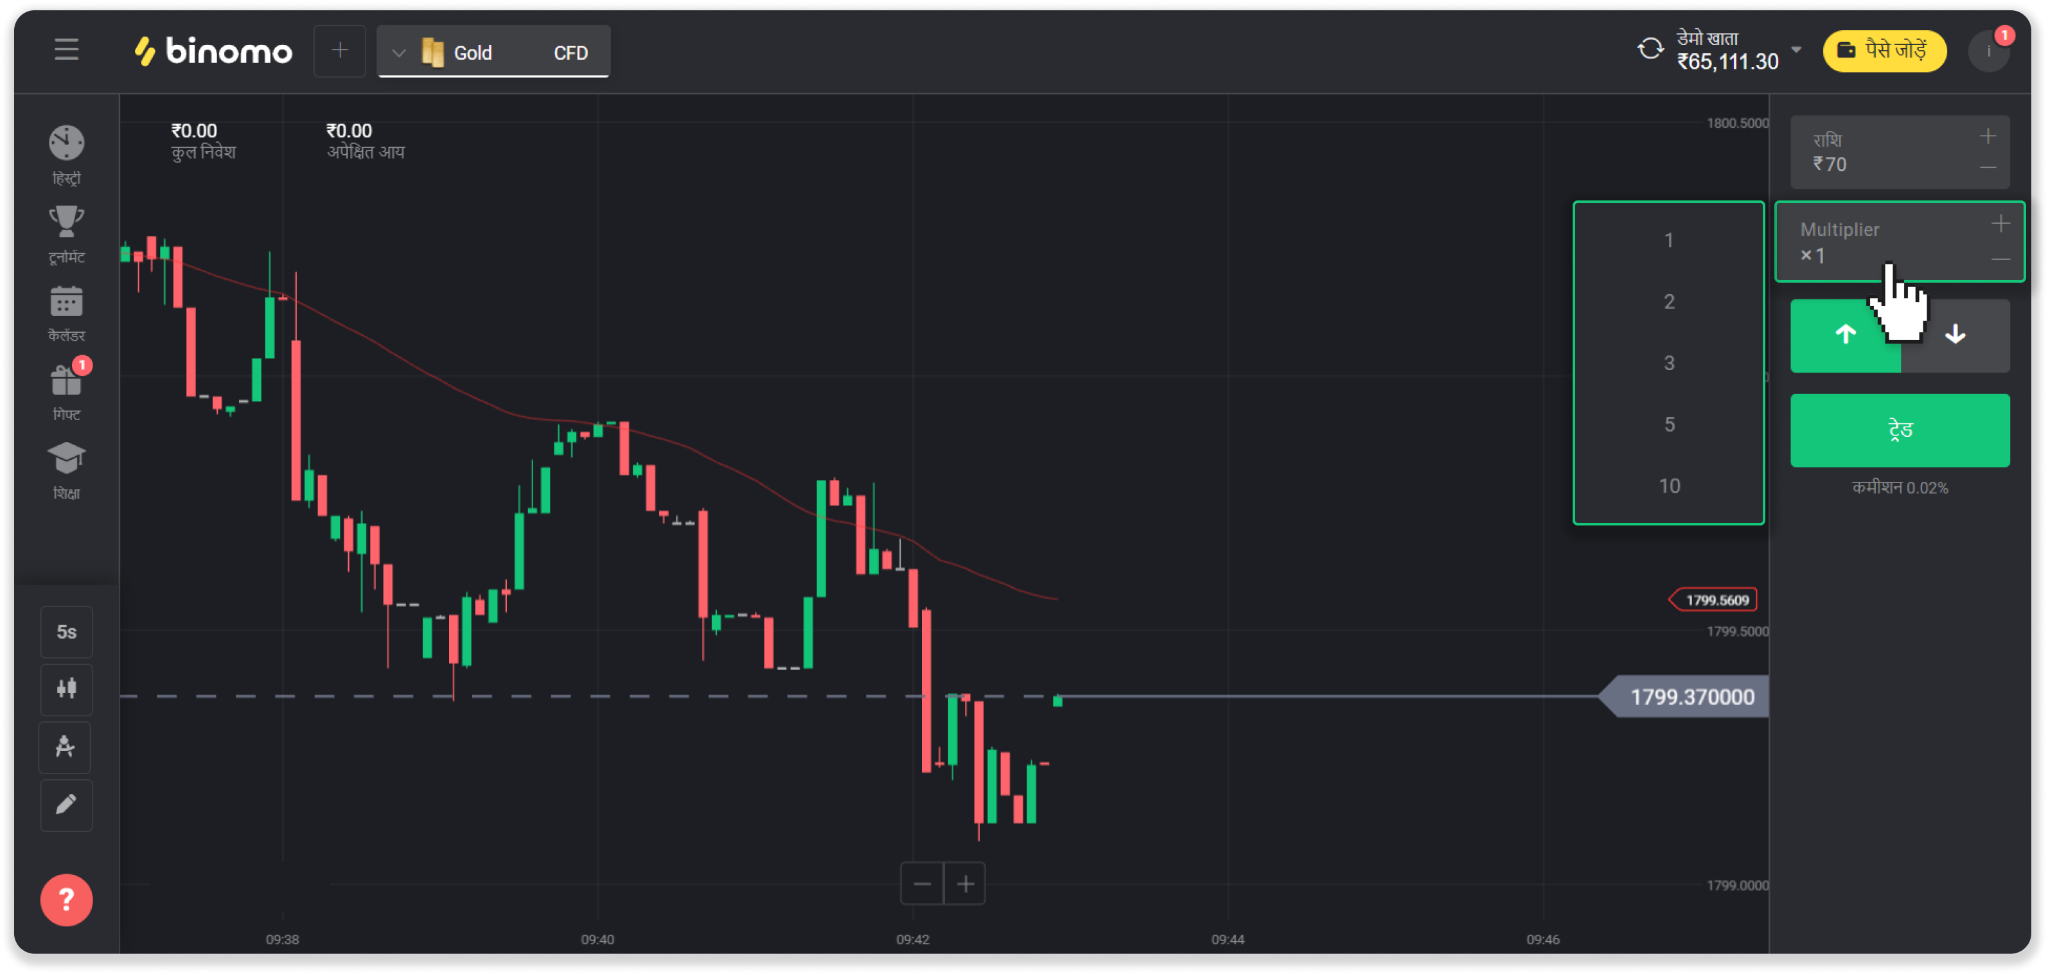Open the Gold asset selector dropdown

coord(494,52)
